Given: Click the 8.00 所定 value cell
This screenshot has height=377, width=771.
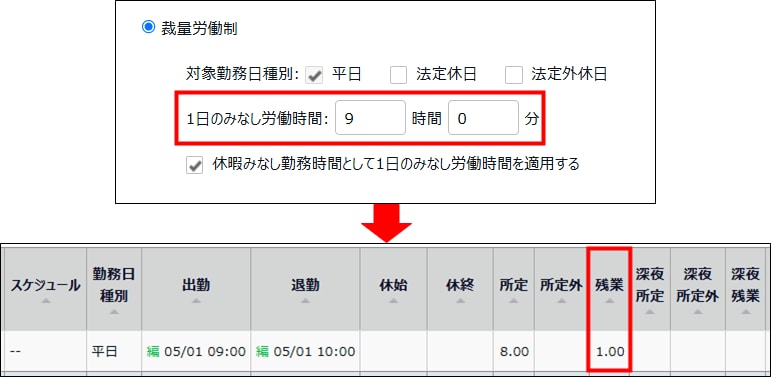Looking at the screenshot, I should pos(514,352).
